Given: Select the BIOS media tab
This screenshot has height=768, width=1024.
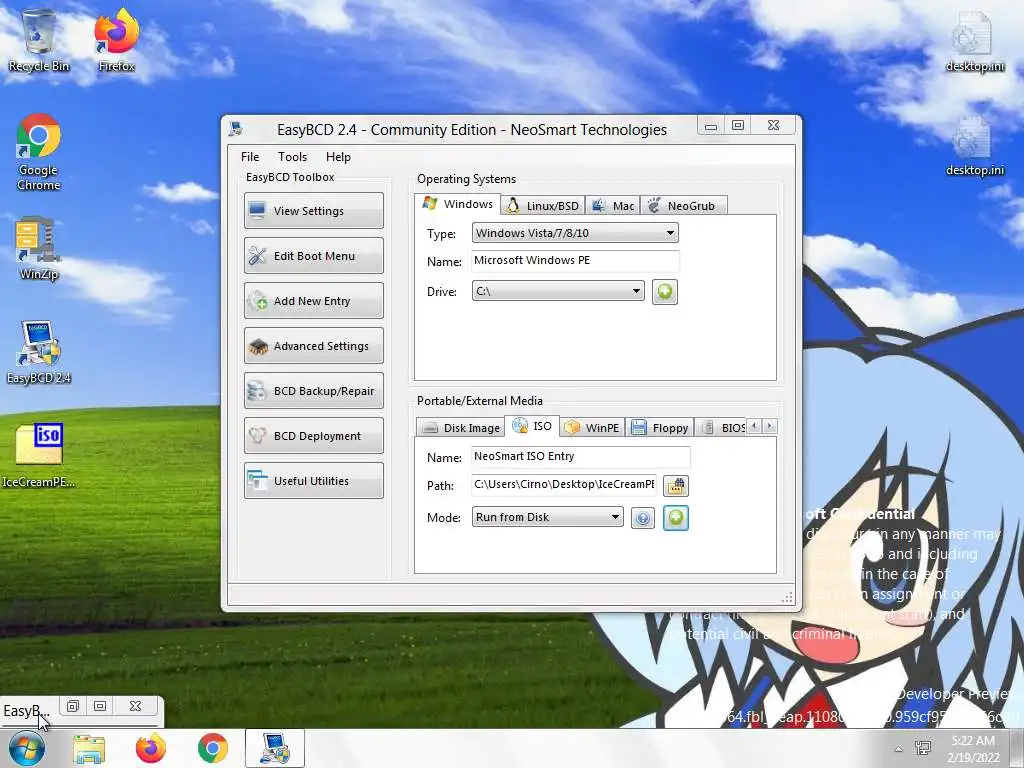Looking at the screenshot, I should 722,428.
